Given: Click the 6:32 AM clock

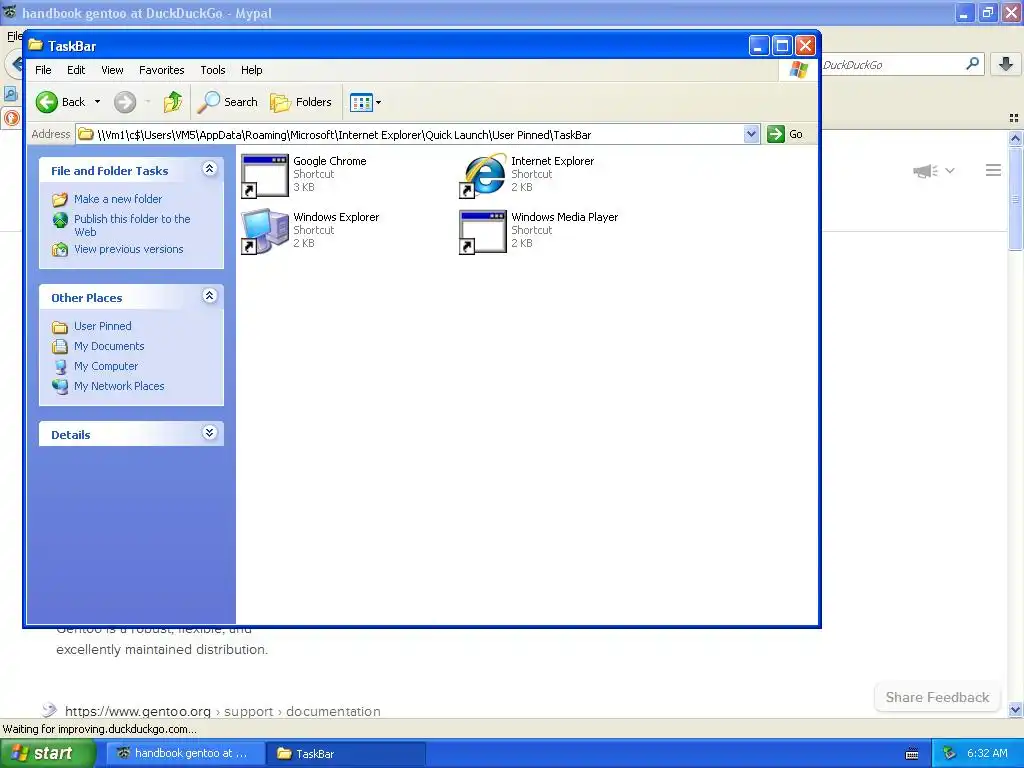Looking at the screenshot, I should click(x=987, y=754).
